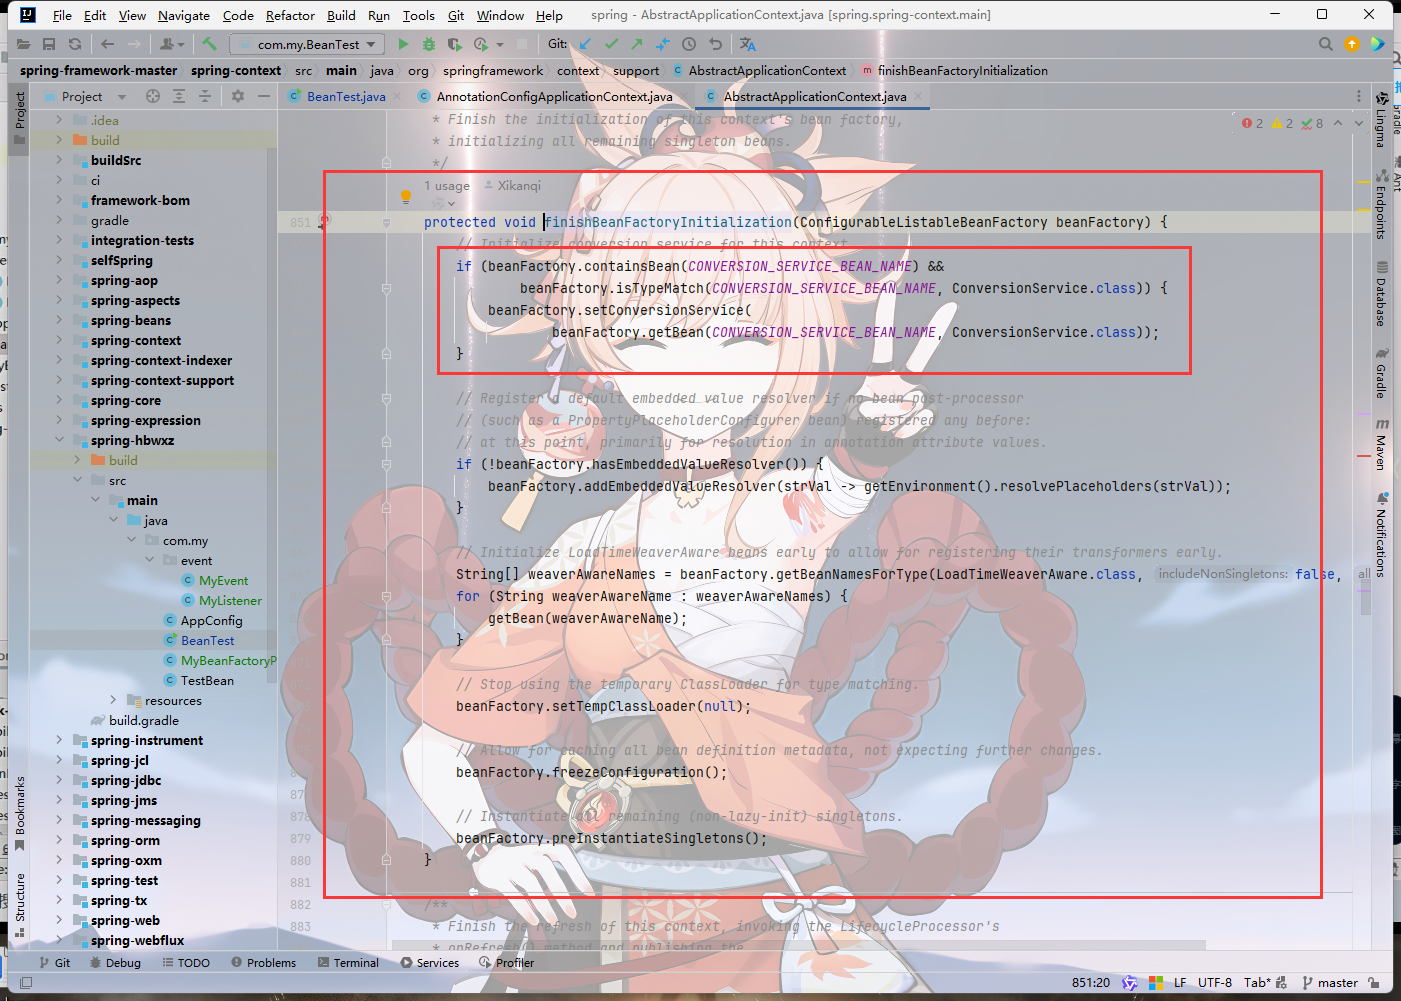1401x1001 pixels.
Task: Show Git history using the clock icon
Action: tap(689, 44)
